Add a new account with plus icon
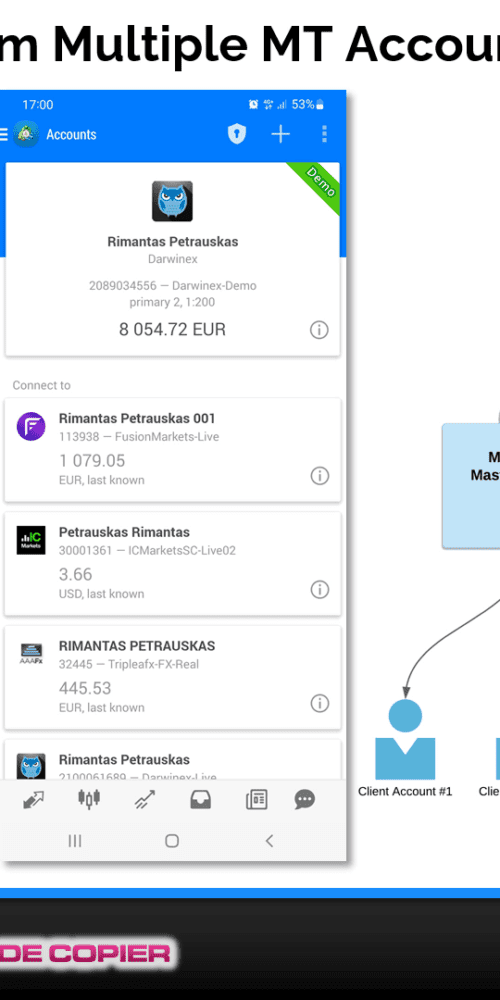This screenshot has width=500, height=1000. [281, 134]
